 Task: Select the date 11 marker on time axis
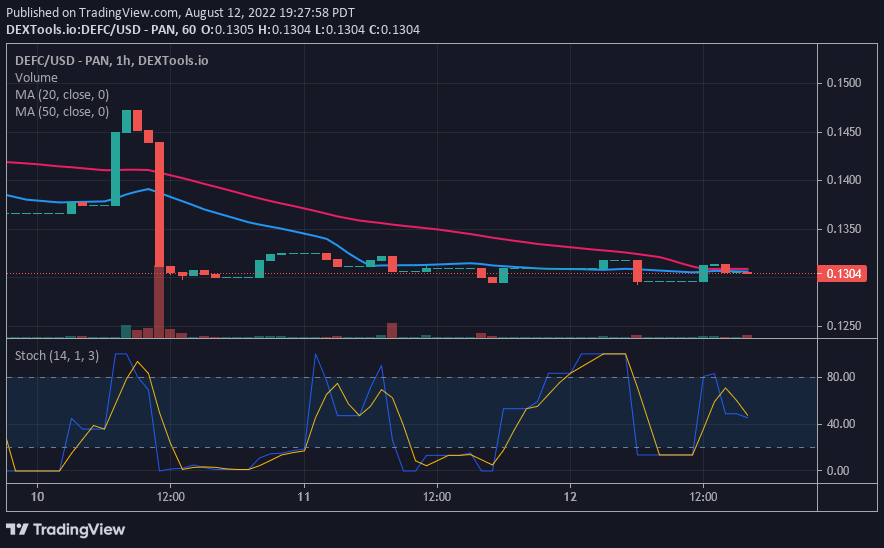point(304,497)
